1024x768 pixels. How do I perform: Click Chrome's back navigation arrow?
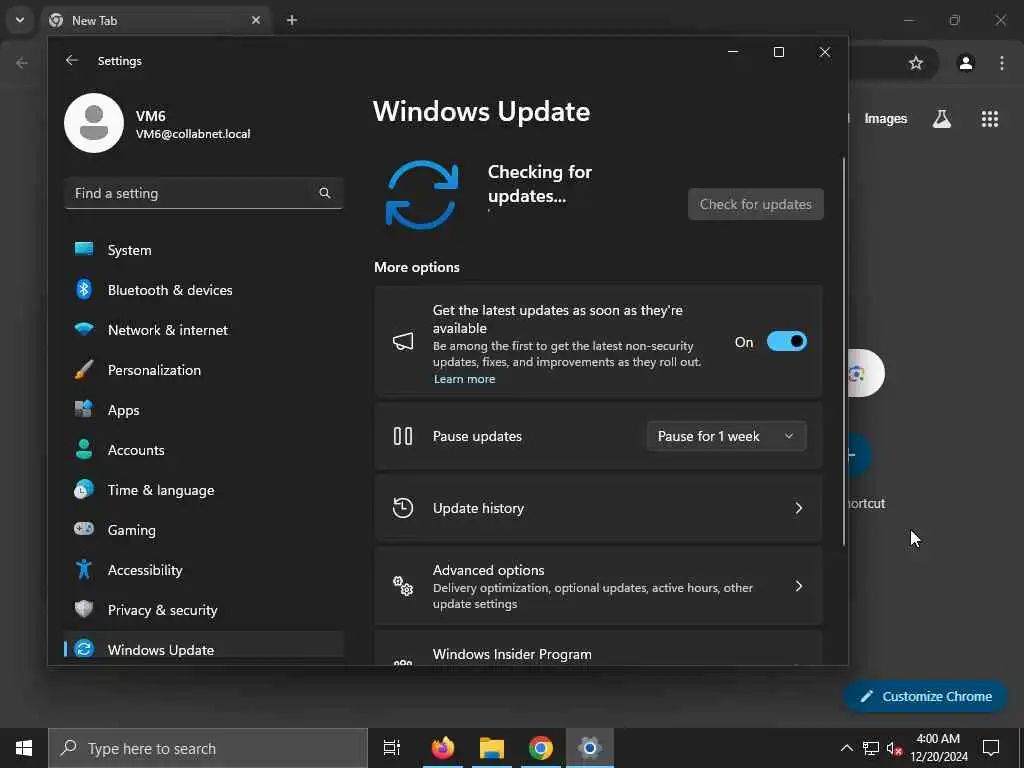22,63
